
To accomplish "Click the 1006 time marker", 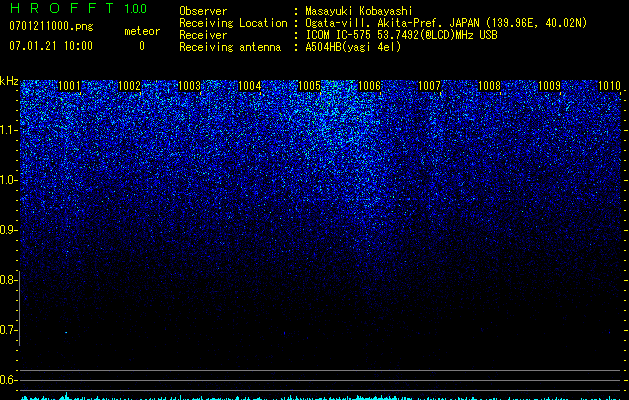I will coord(369,86).
